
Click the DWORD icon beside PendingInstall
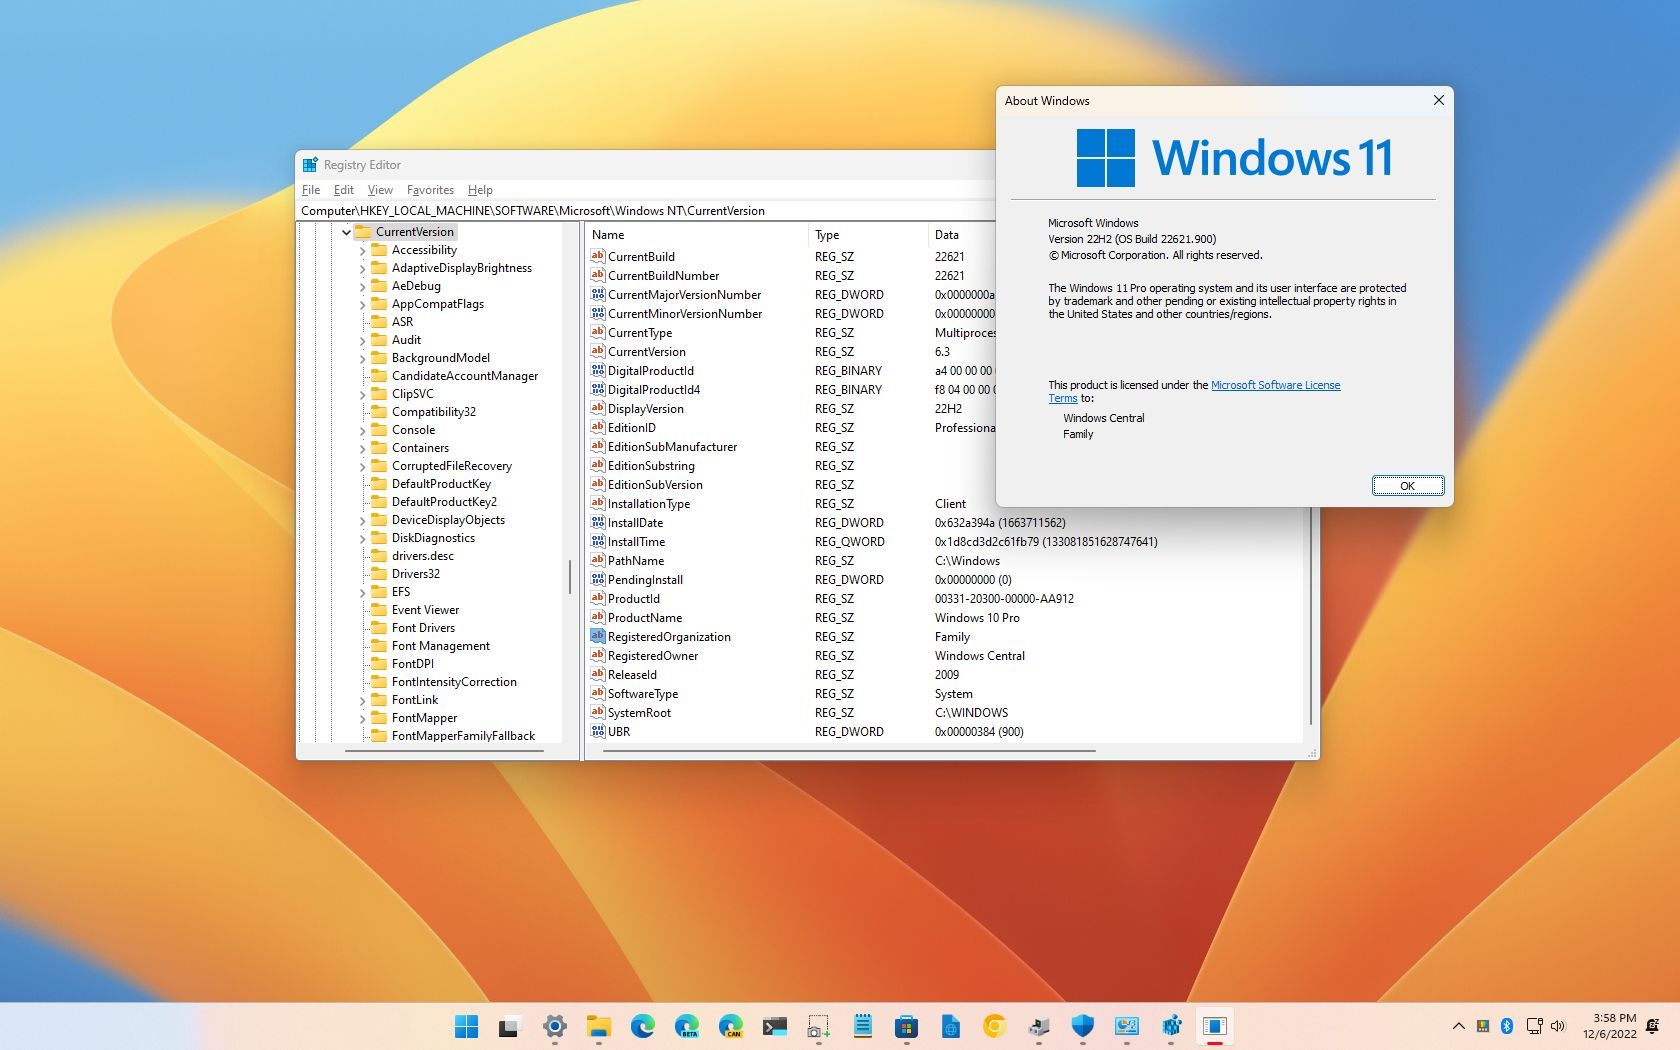coord(597,580)
